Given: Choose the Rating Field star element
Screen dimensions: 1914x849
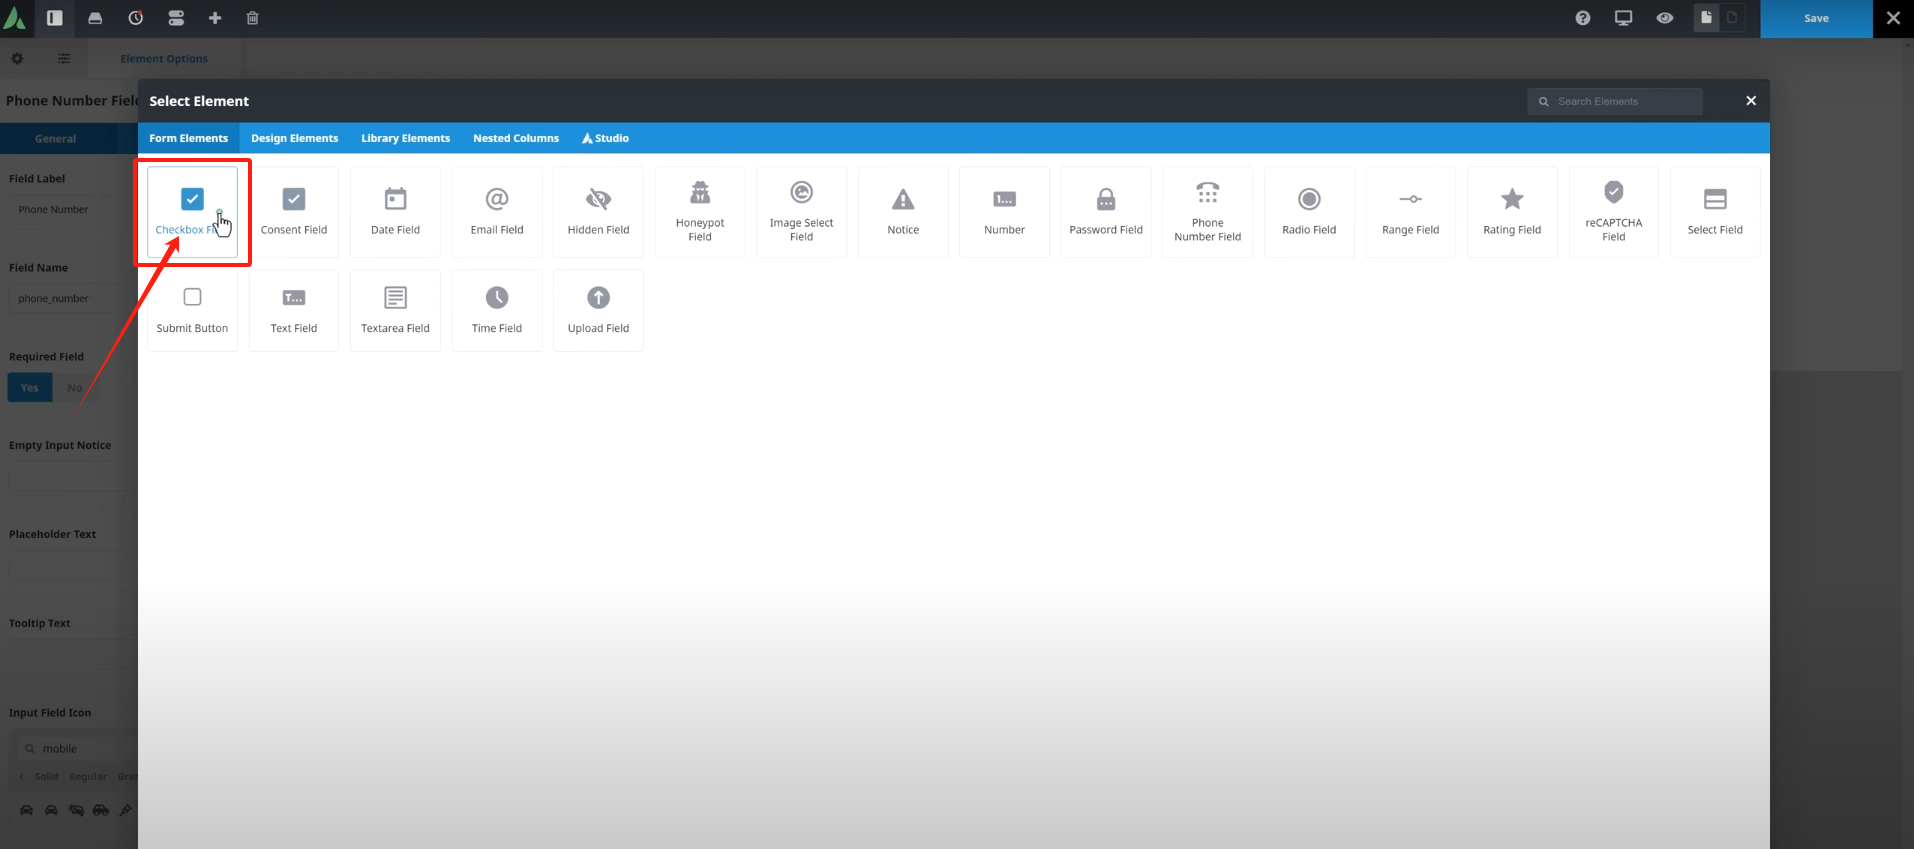Looking at the screenshot, I should point(1511,211).
